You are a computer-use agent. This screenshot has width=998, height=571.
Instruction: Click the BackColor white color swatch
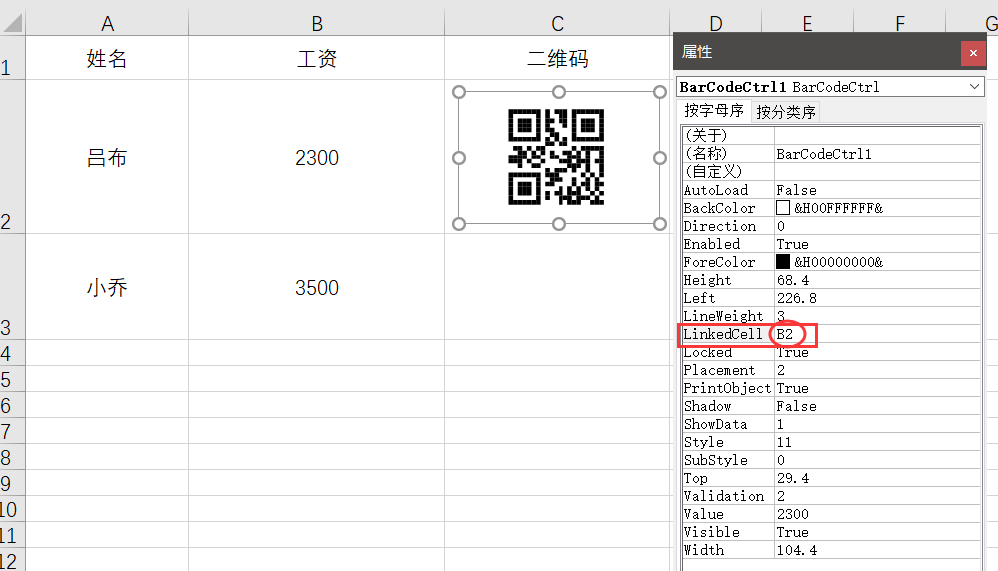click(x=783, y=208)
